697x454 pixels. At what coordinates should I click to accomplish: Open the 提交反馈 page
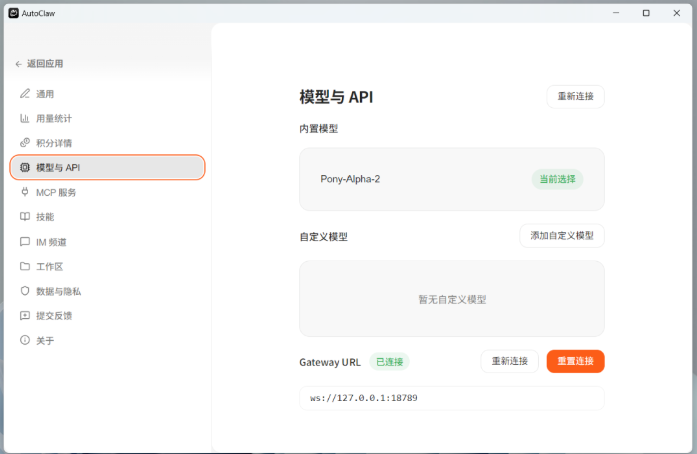(x=107, y=316)
